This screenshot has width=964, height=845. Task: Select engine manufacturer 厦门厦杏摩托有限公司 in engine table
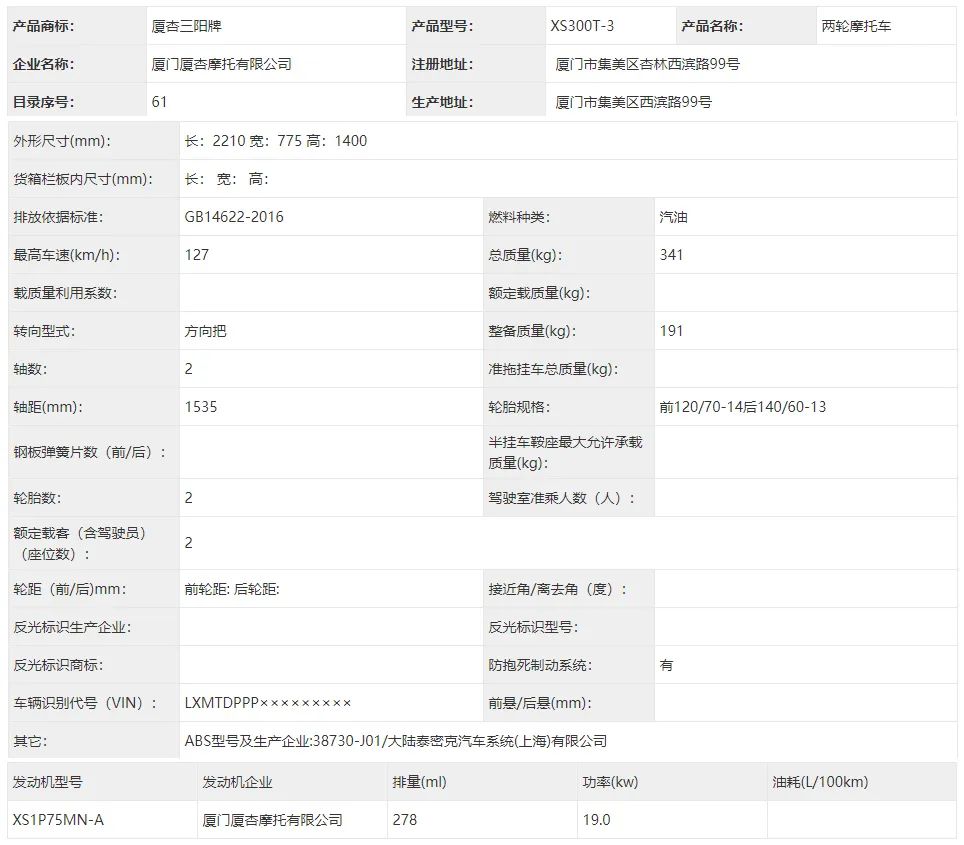click(x=272, y=820)
